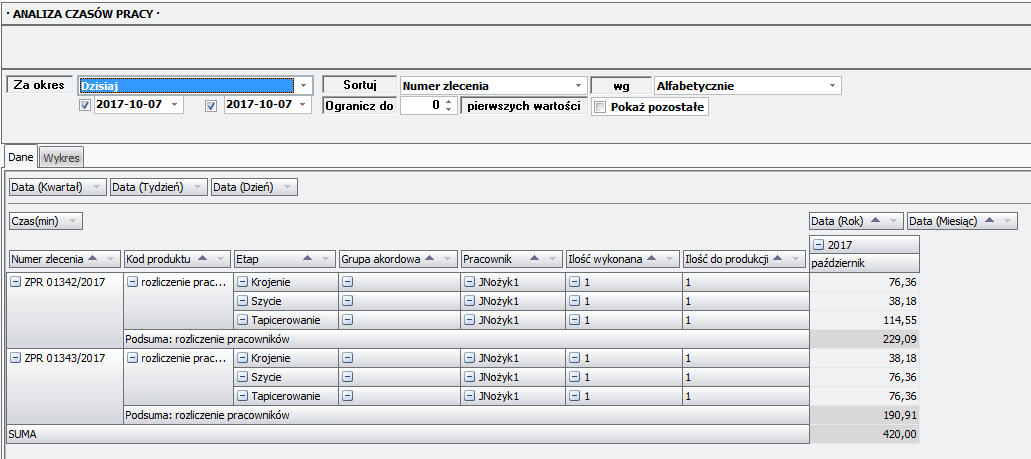This screenshot has height=459, width=1031.
Task: Increase the Ogranicz do value with up arrow
Action: pos(449,101)
